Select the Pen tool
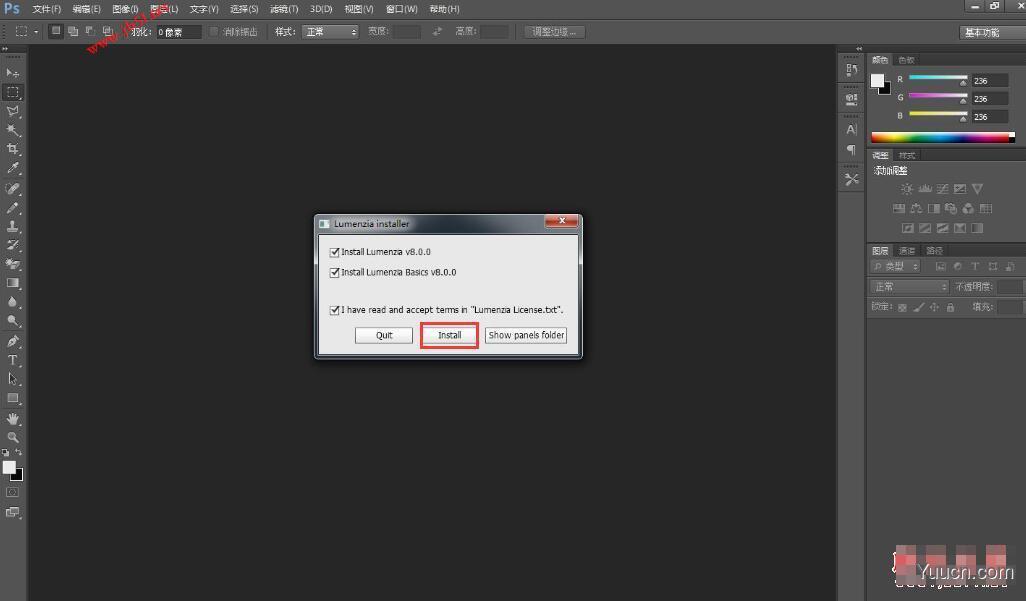 tap(12, 341)
